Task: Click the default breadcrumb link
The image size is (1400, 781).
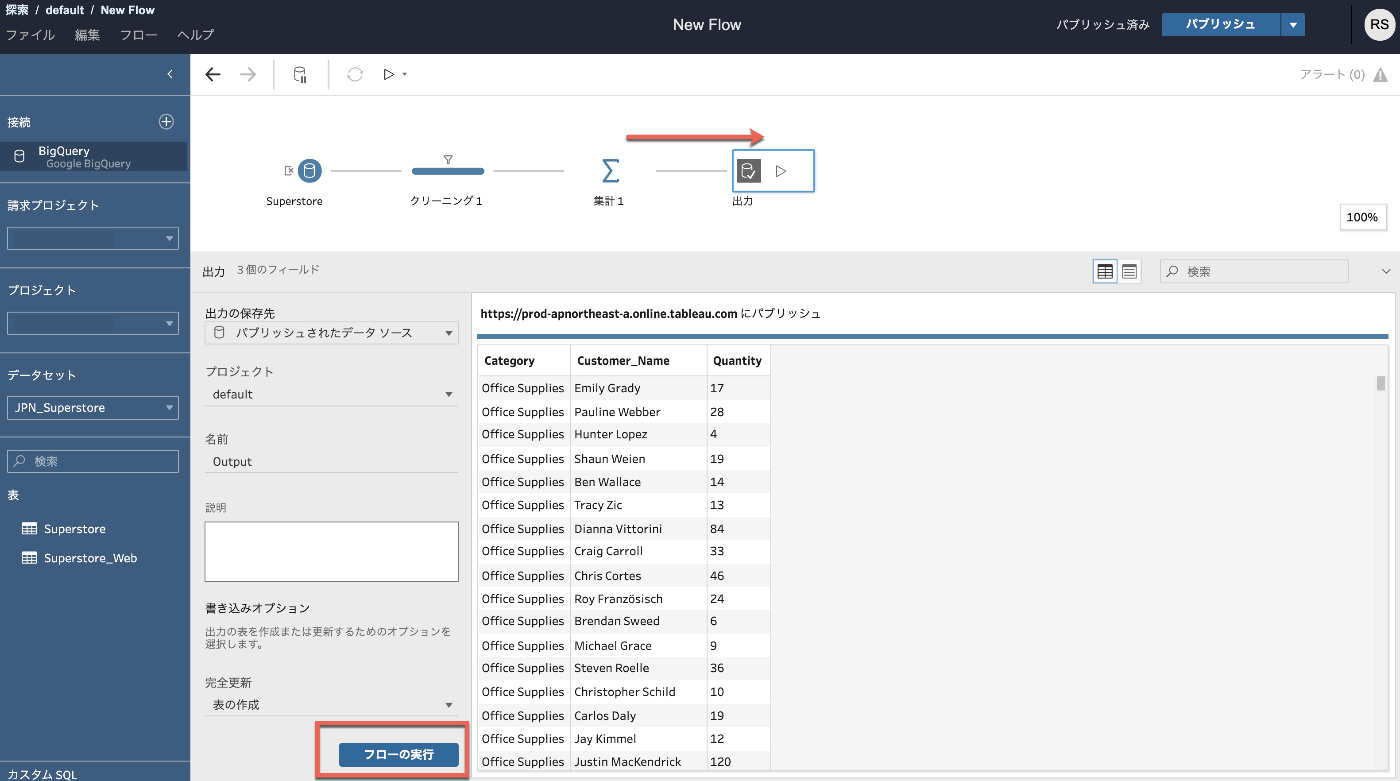Action: tap(65, 10)
